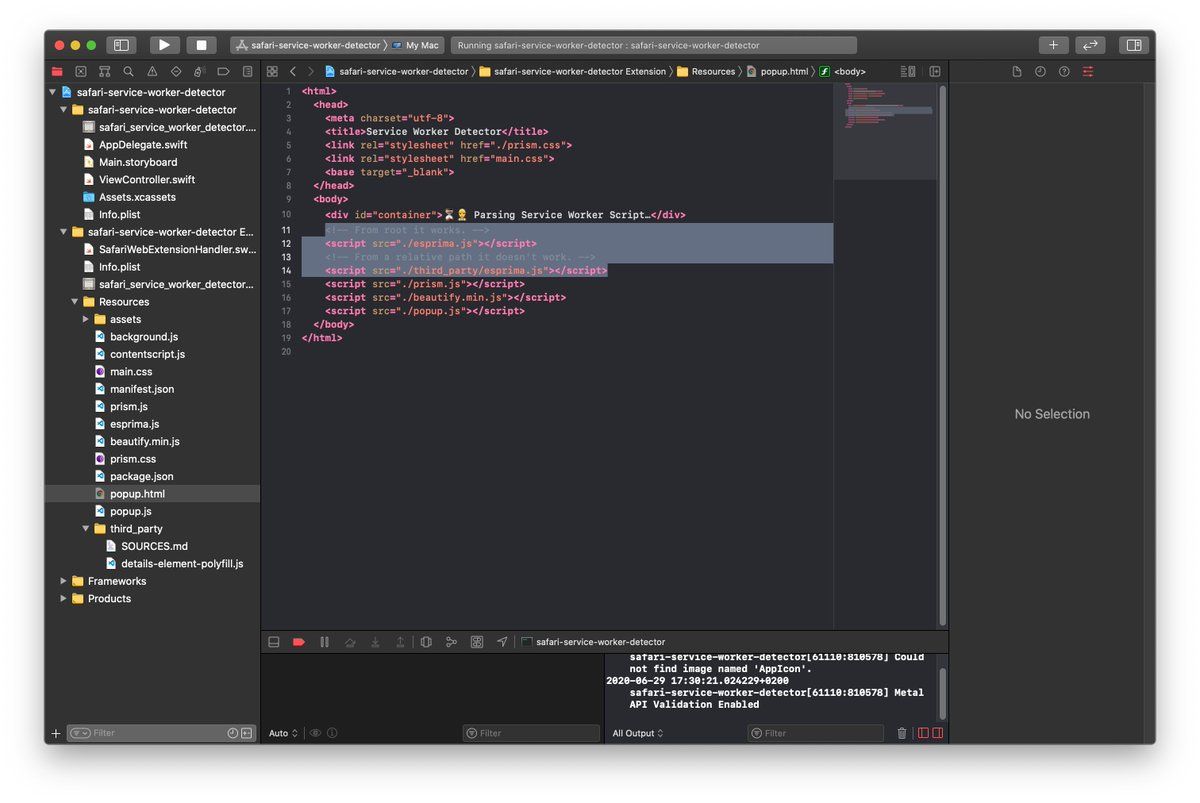Open the editor options lines icon

click(908, 72)
